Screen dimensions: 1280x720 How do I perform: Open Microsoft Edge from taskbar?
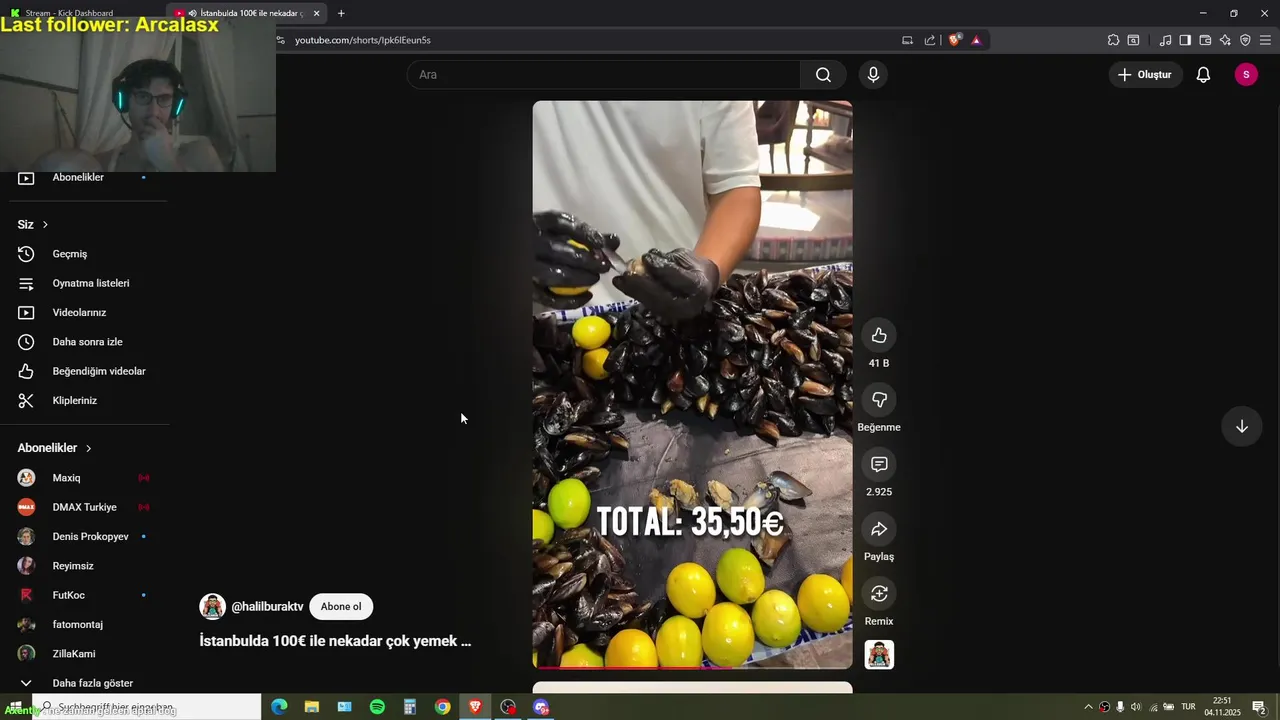[279, 707]
